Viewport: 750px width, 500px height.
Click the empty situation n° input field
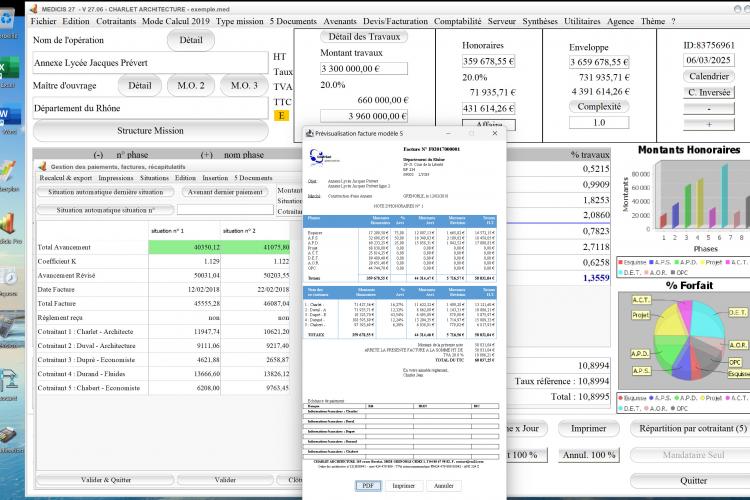click(x=225, y=210)
